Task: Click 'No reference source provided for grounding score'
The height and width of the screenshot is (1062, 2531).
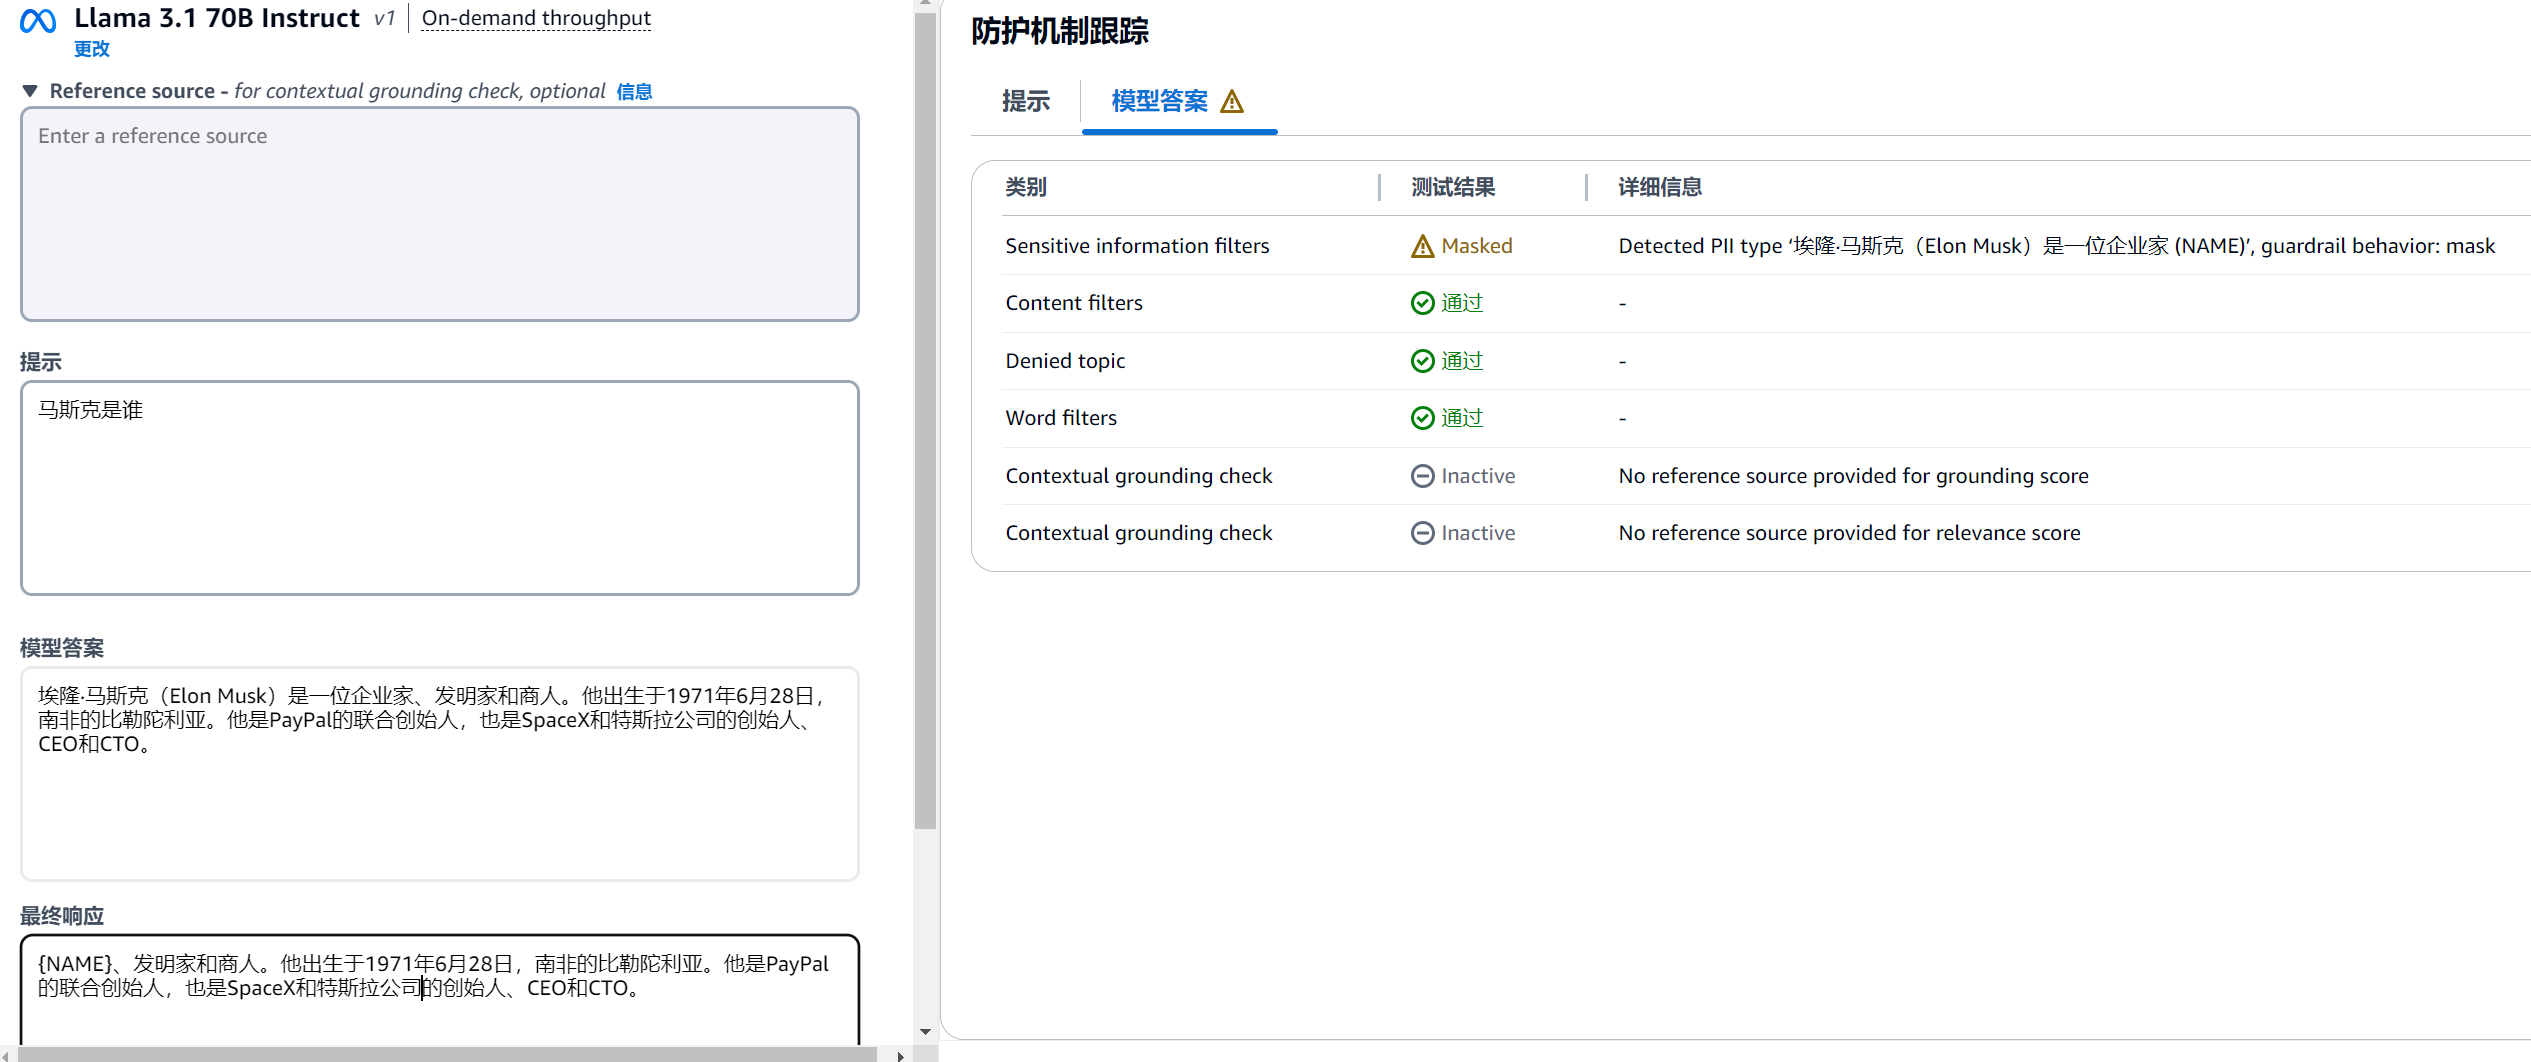Action: [x=1853, y=476]
